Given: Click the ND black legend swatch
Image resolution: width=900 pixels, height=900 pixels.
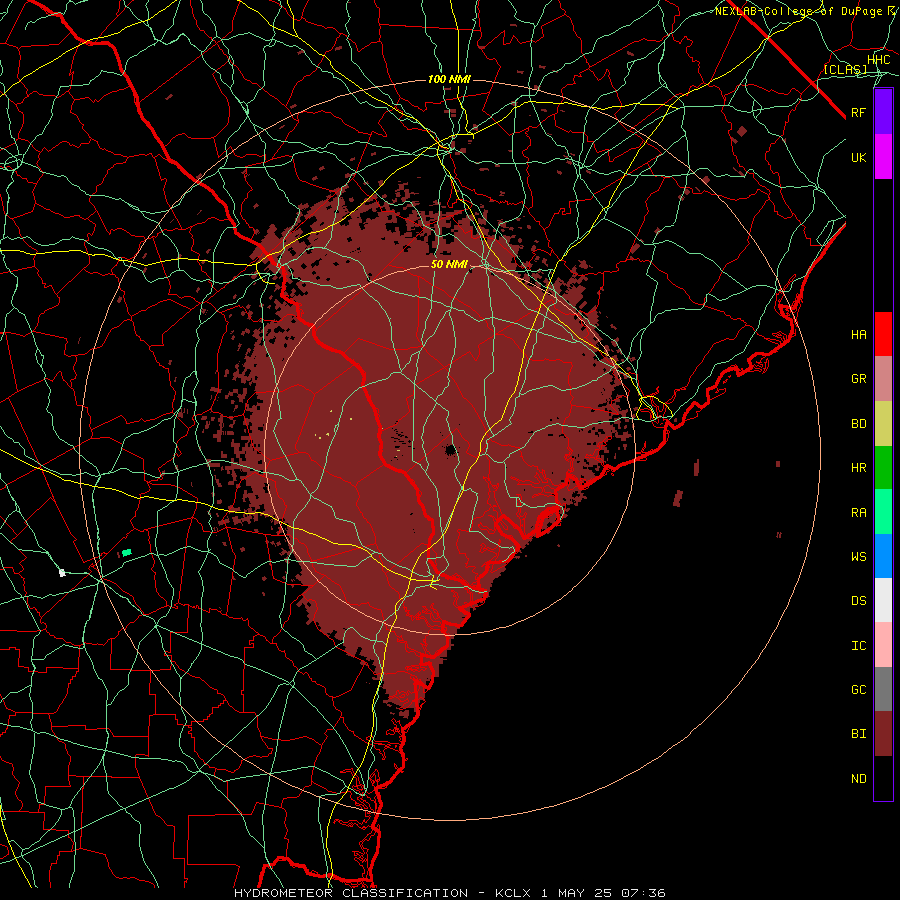Looking at the screenshot, I should click(883, 778).
